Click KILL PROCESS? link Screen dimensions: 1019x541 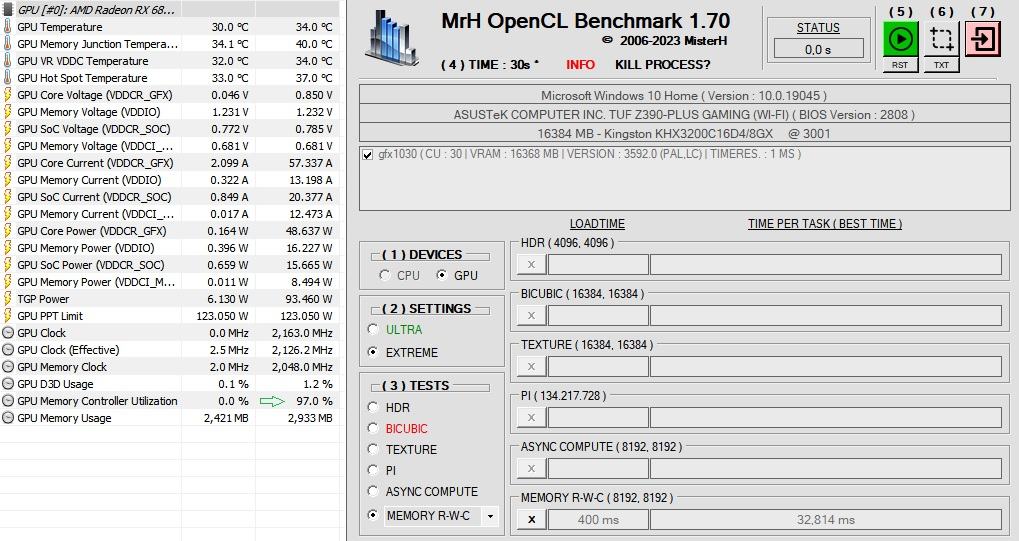point(663,65)
